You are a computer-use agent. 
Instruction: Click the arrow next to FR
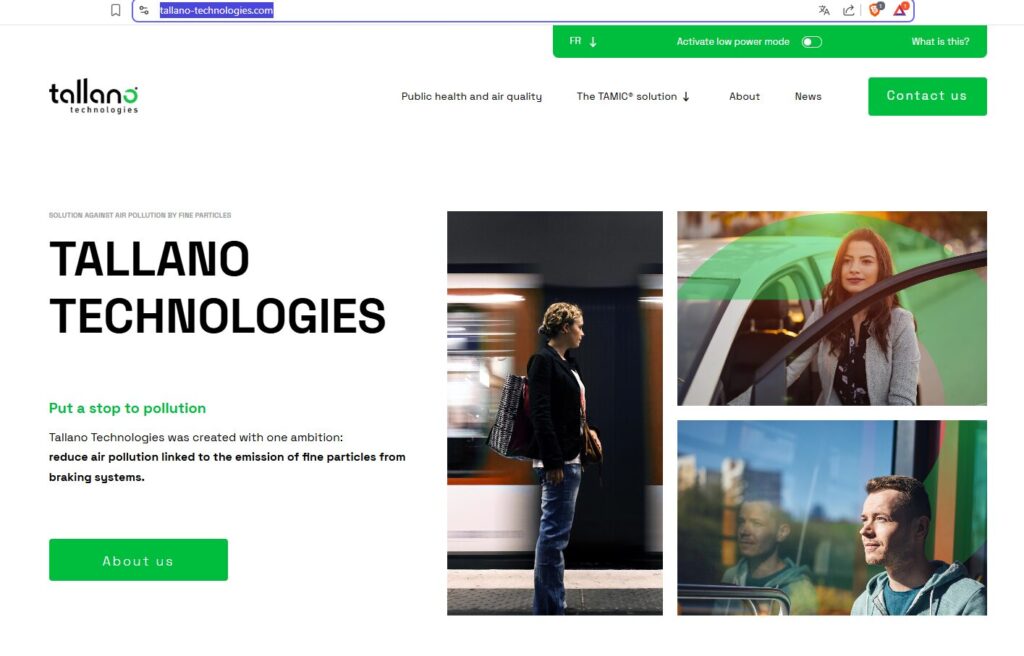tap(593, 42)
